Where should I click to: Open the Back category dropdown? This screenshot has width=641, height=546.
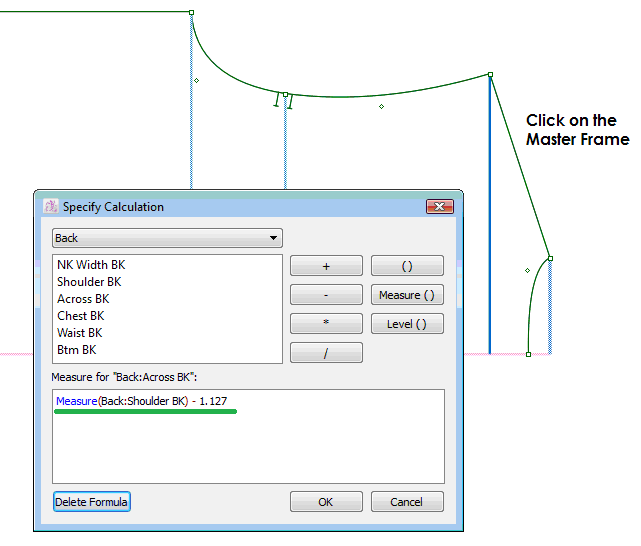click(x=167, y=238)
